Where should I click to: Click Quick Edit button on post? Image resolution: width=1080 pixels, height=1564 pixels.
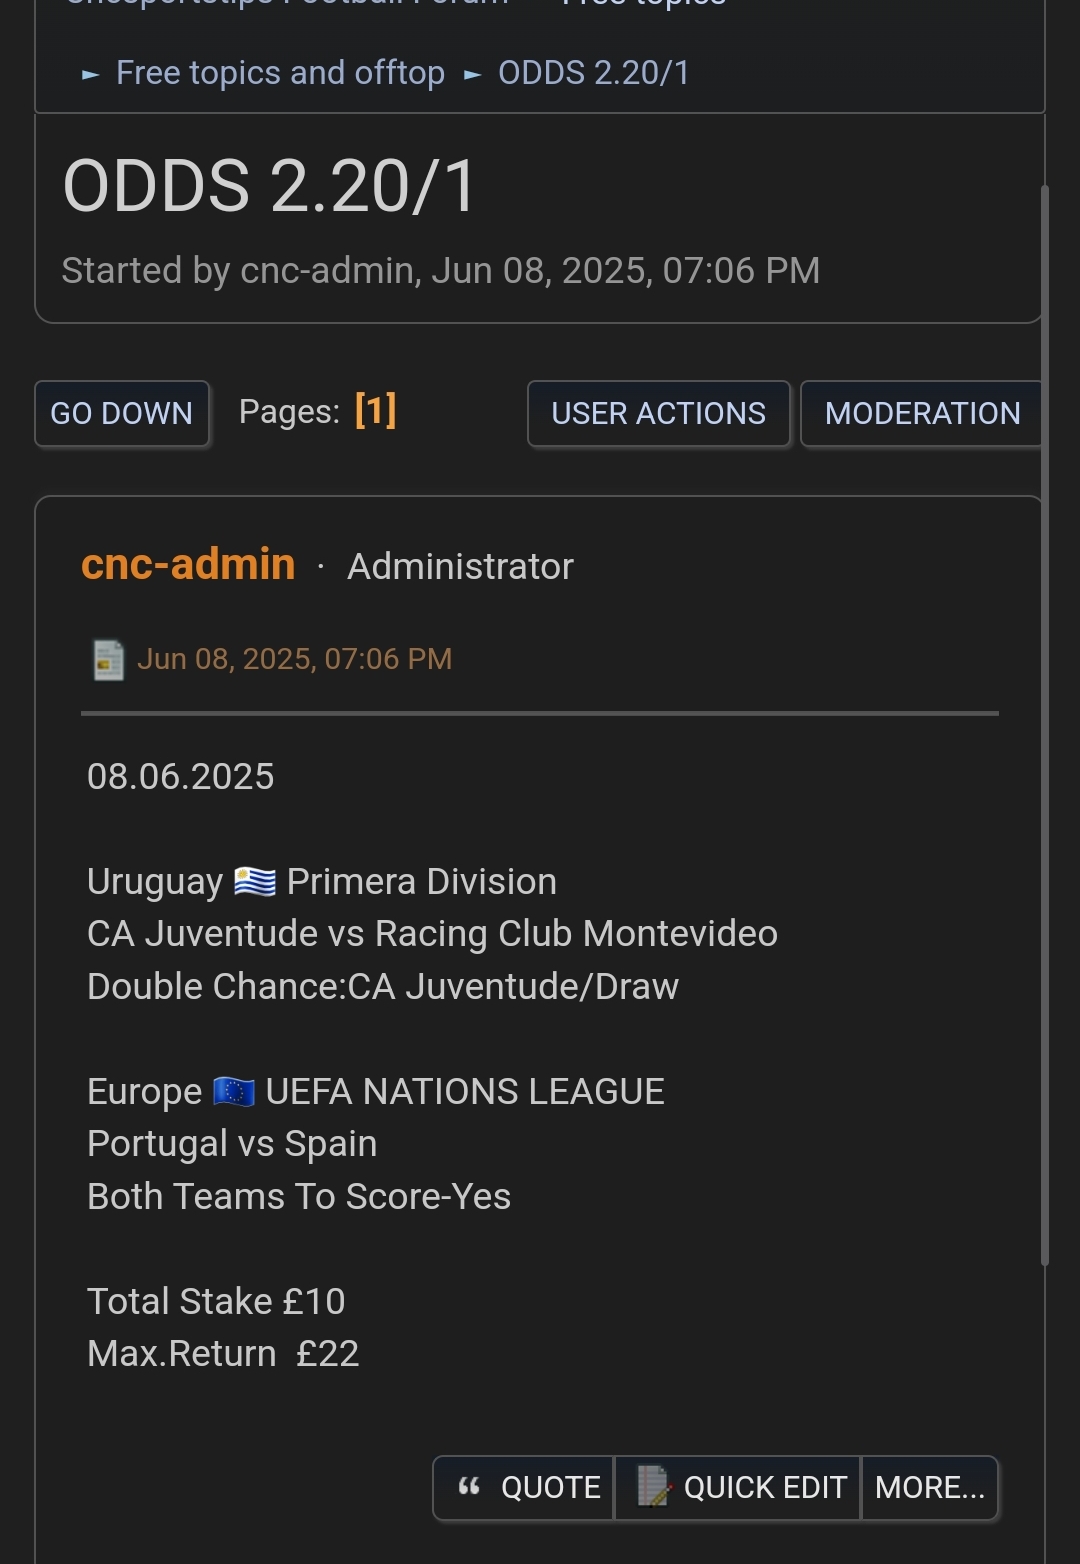pyautogui.click(x=737, y=1488)
